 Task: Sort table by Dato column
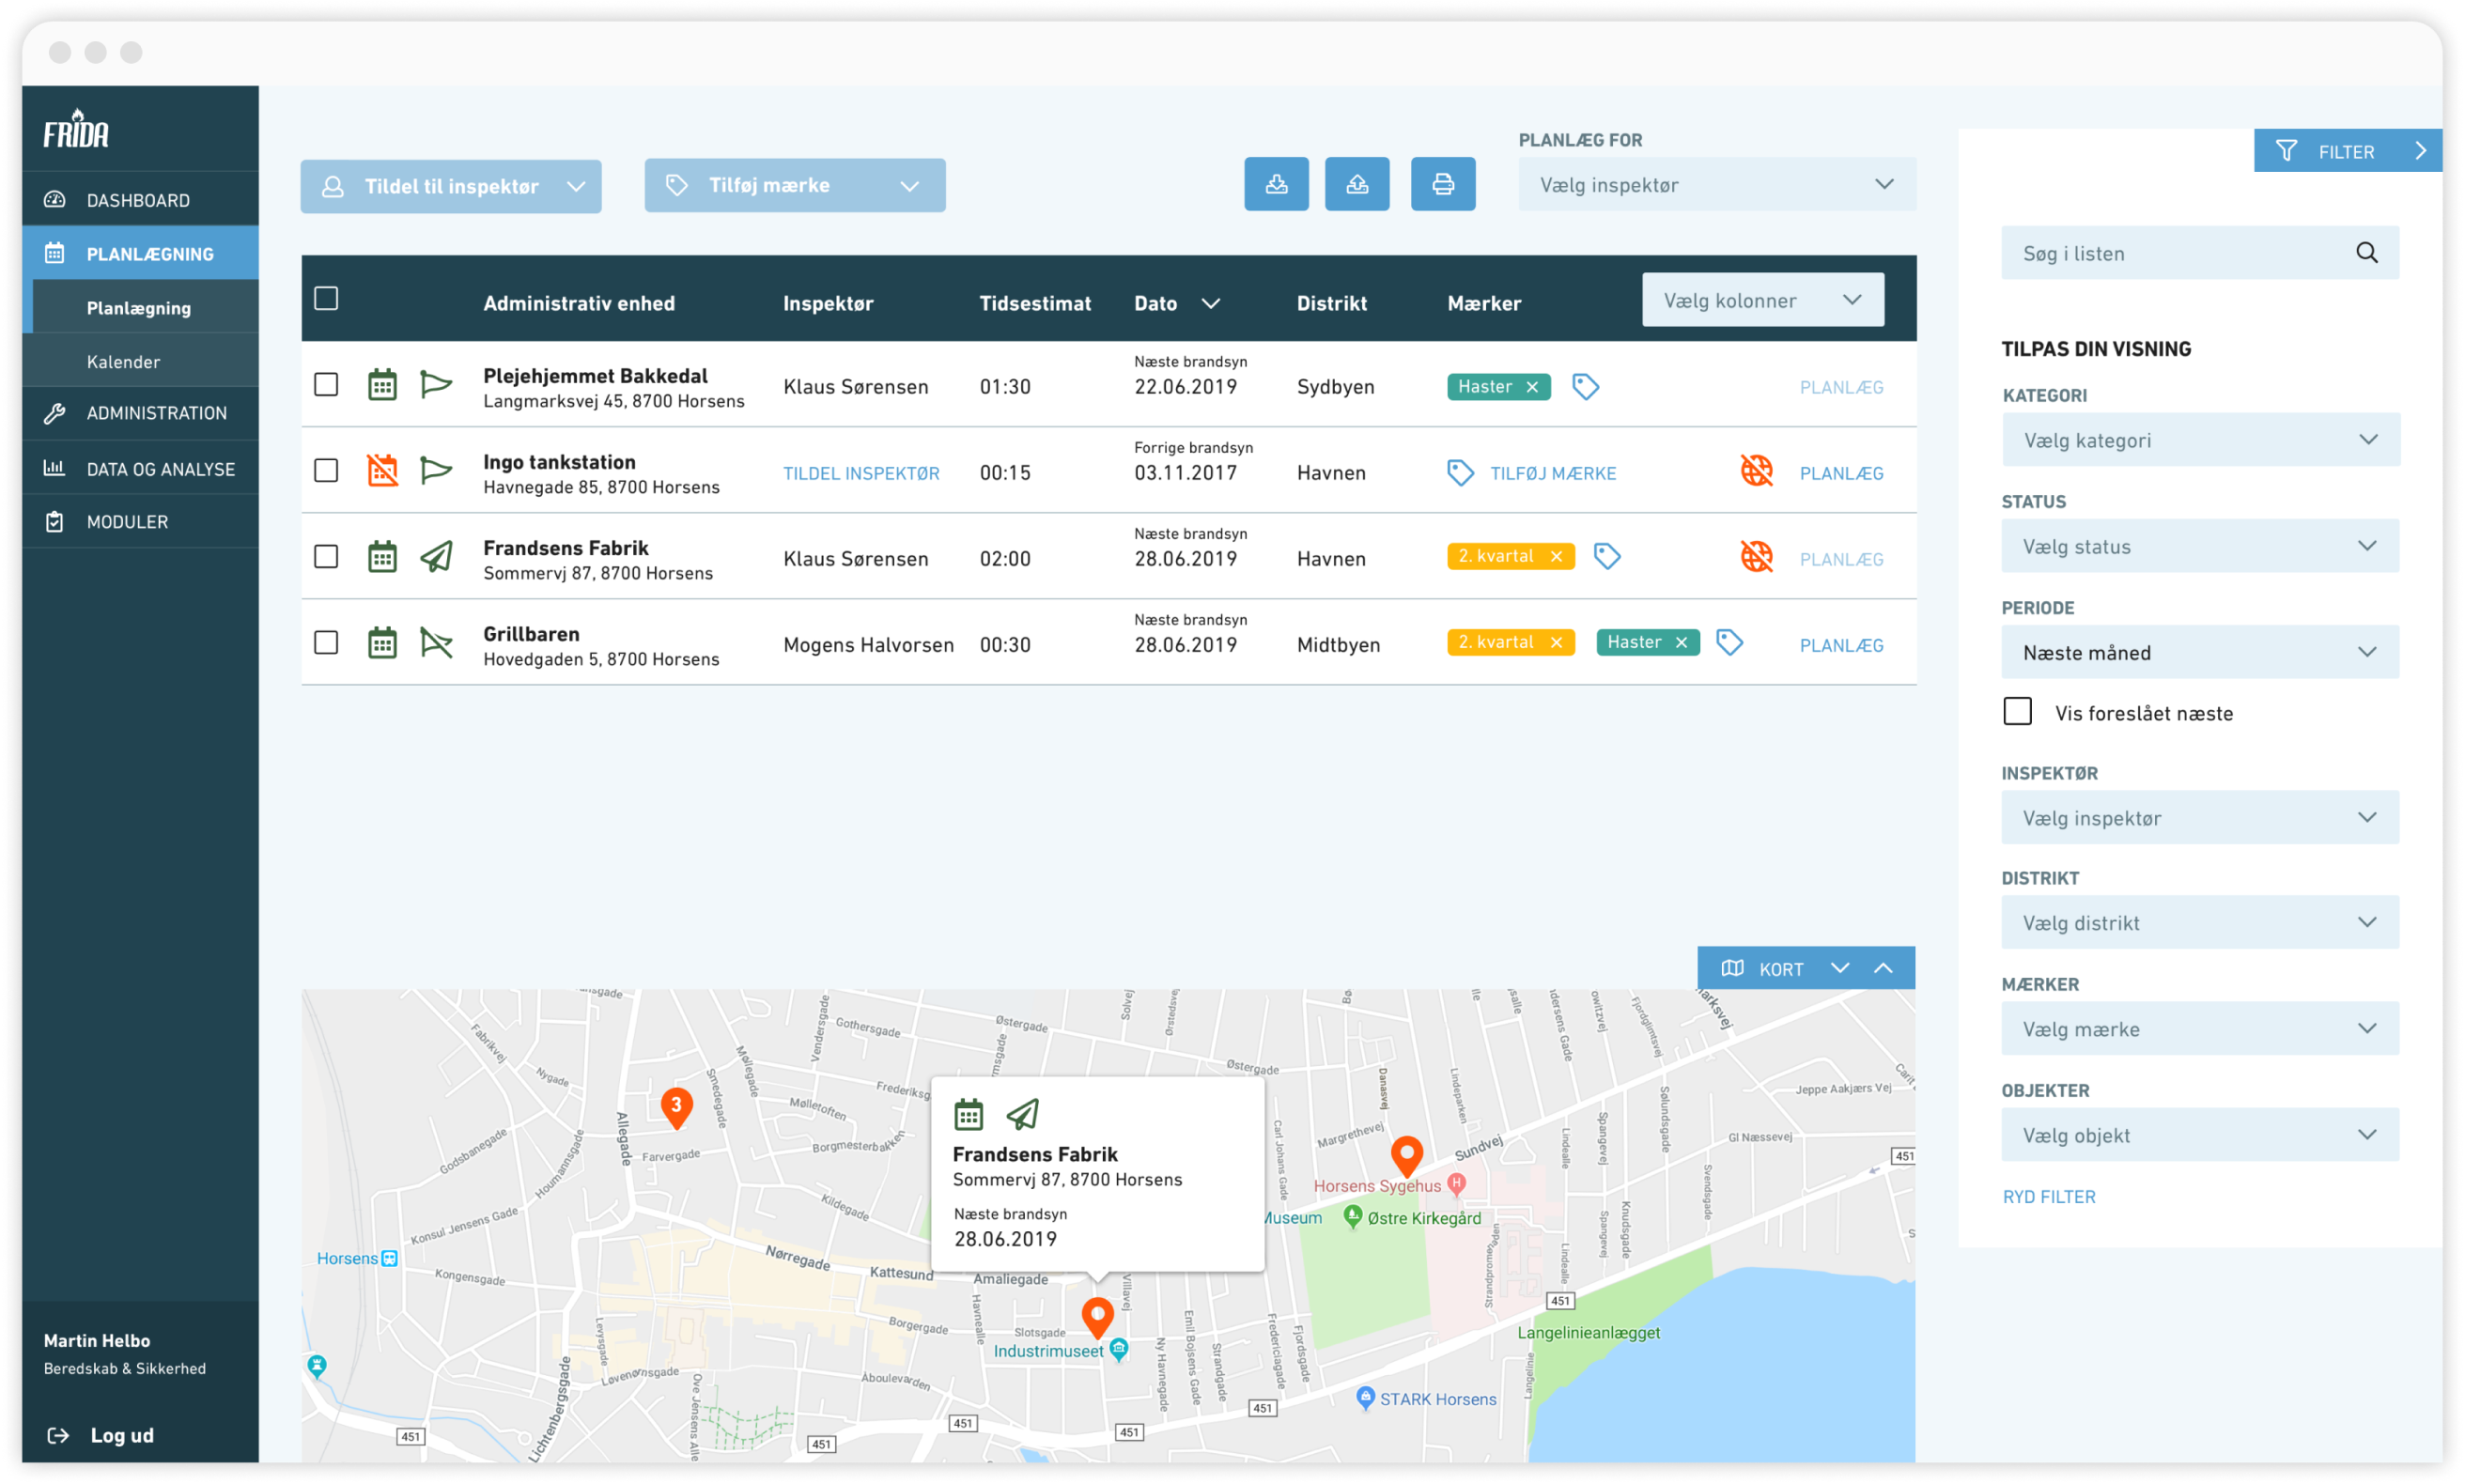(x=1177, y=303)
